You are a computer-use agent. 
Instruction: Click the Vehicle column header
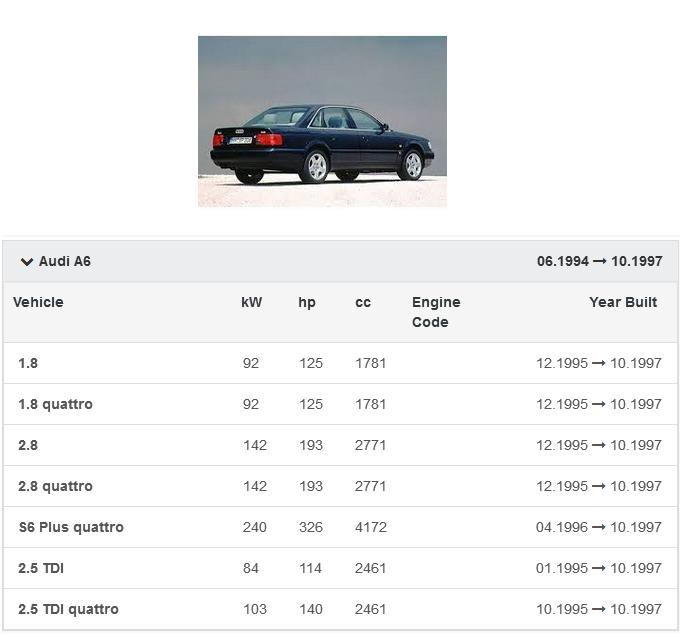tap(38, 302)
